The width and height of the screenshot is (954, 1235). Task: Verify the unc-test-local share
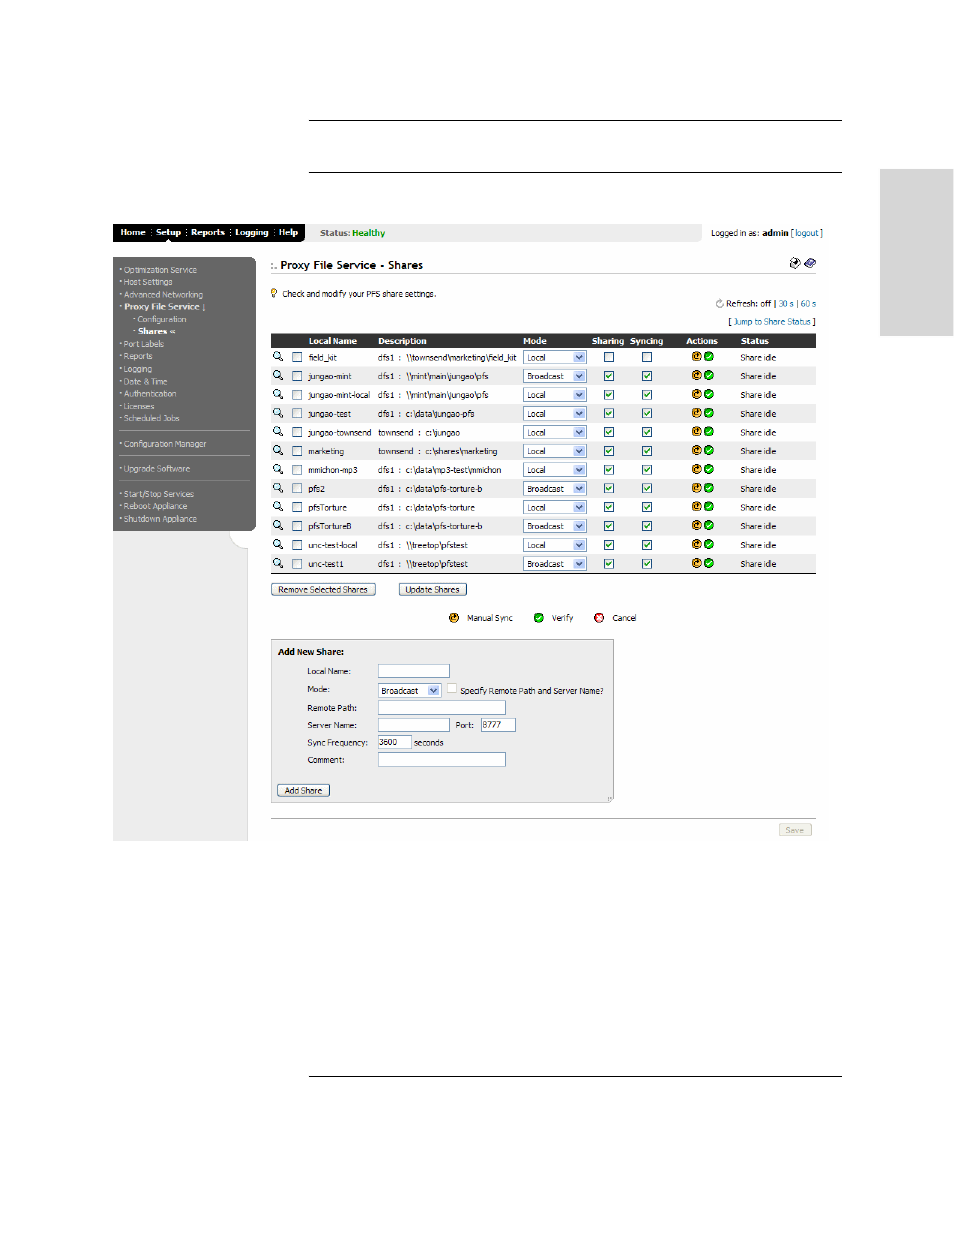[x=709, y=544]
